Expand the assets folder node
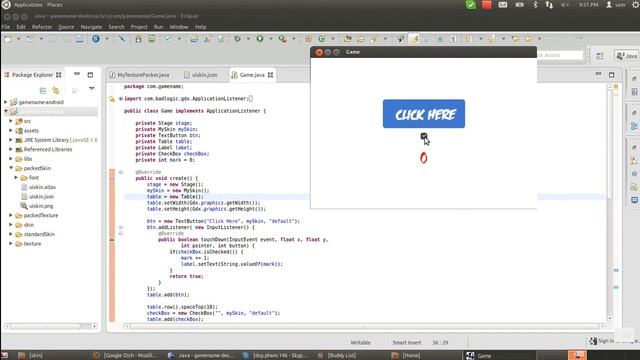This screenshot has width=640, height=360. (11, 130)
